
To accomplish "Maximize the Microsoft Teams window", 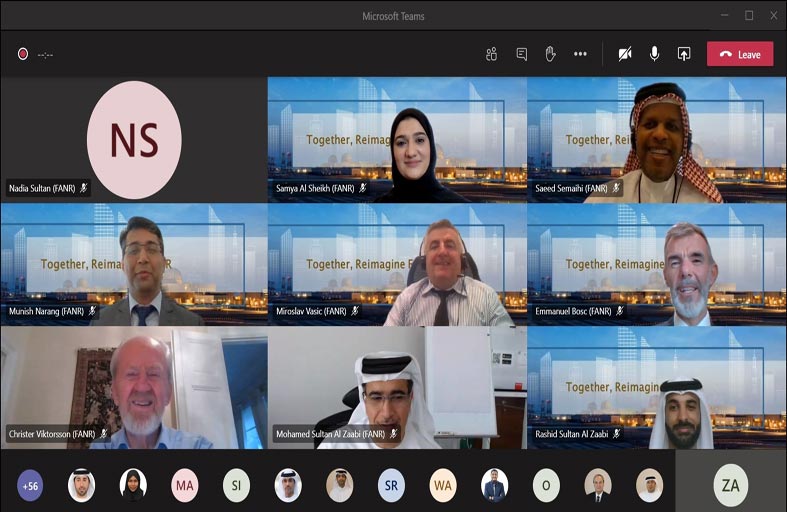I will pos(749,15).
